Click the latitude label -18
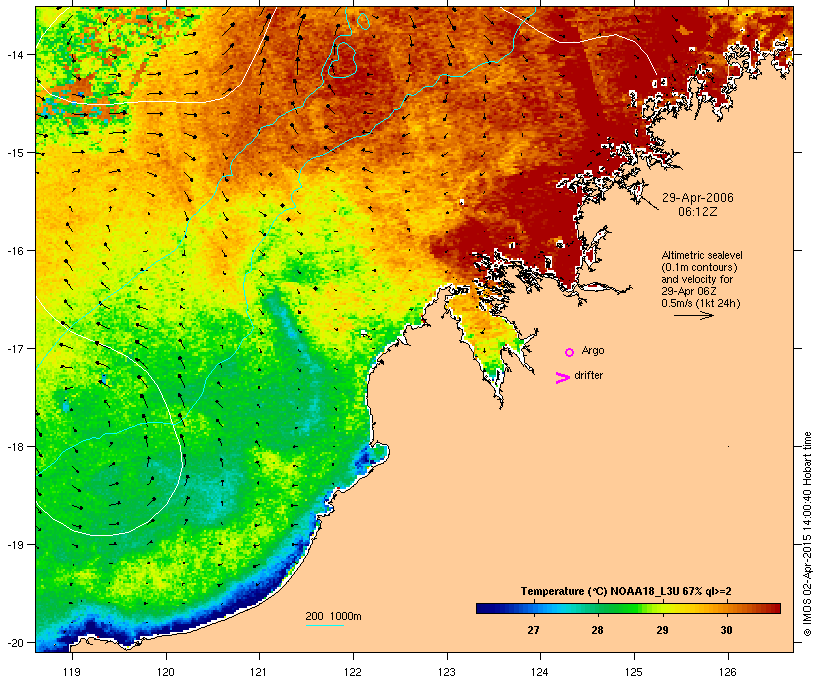Screen dimensions: 820x680 coord(14,447)
